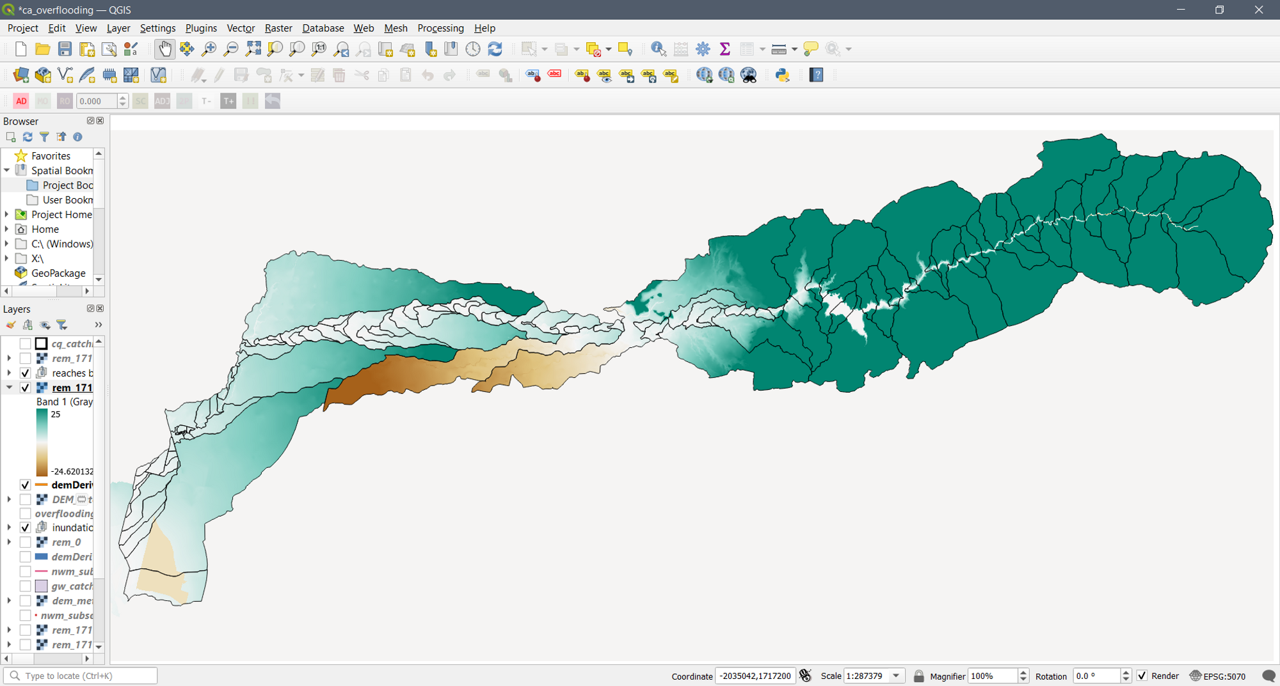The width and height of the screenshot is (1280, 686).
Task: Show the Statistical Summary panel
Action: pyautogui.click(x=724, y=48)
